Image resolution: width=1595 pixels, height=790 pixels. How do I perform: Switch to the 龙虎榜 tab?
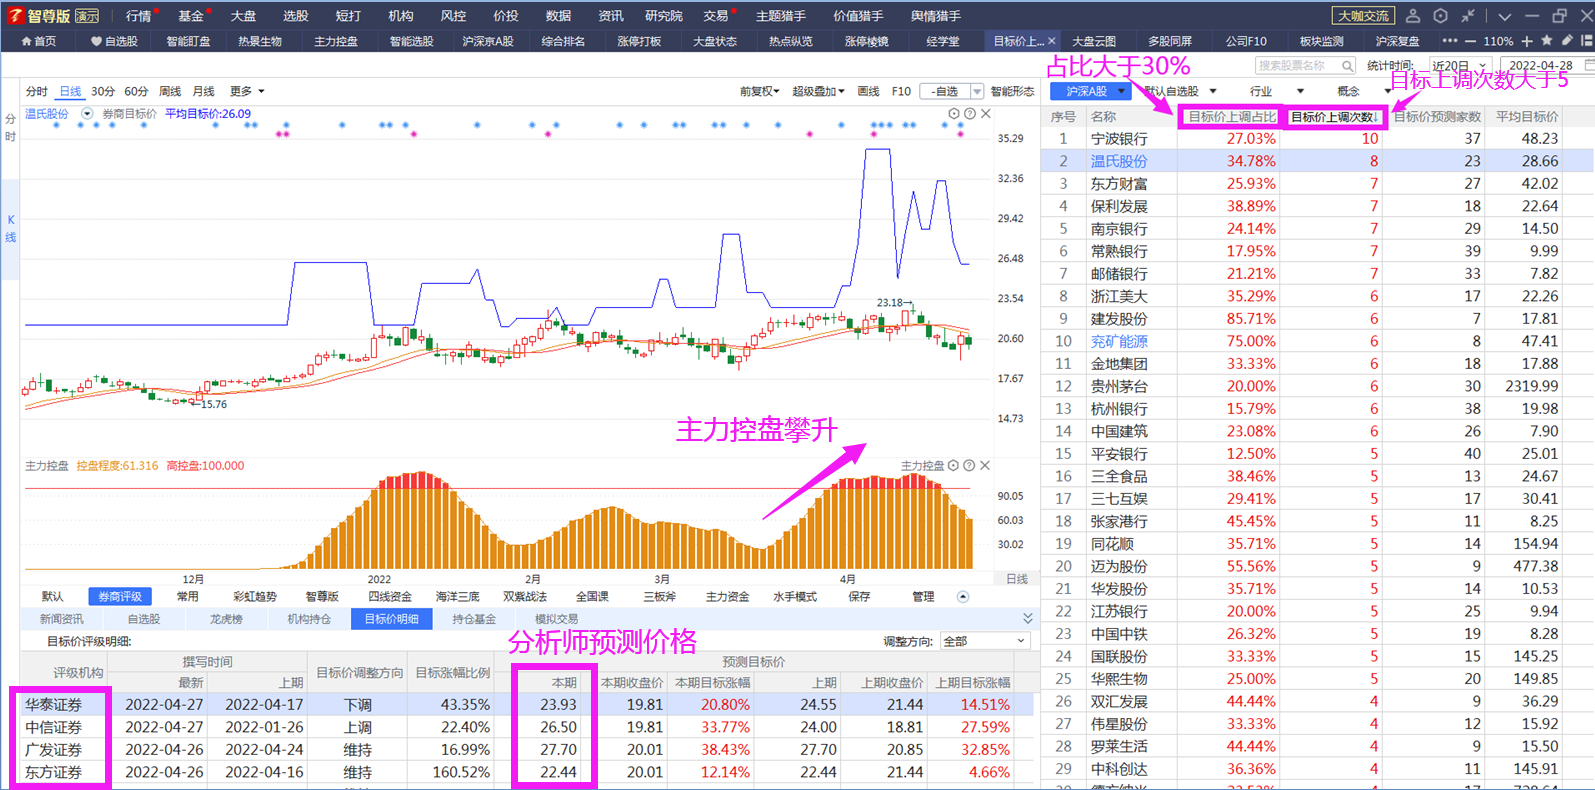pyautogui.click(x=226, y=619)
